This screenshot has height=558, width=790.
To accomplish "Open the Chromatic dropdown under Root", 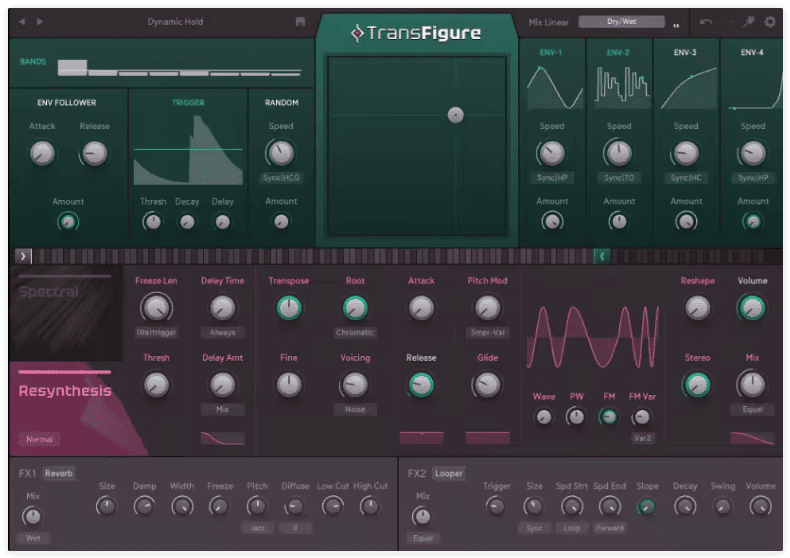I will click(355, 332).
